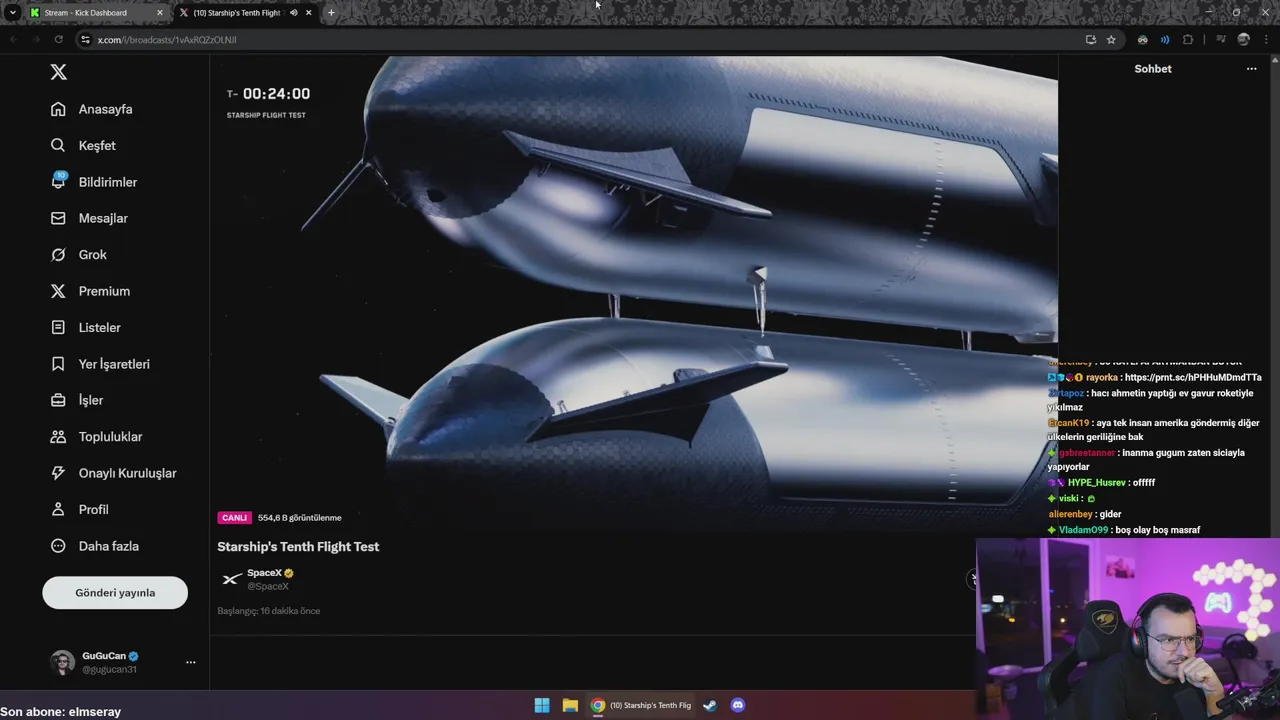Screen dimensions: 1280x720
Task: Click the Gönderi yayınla button
Action: pos(115,593)
